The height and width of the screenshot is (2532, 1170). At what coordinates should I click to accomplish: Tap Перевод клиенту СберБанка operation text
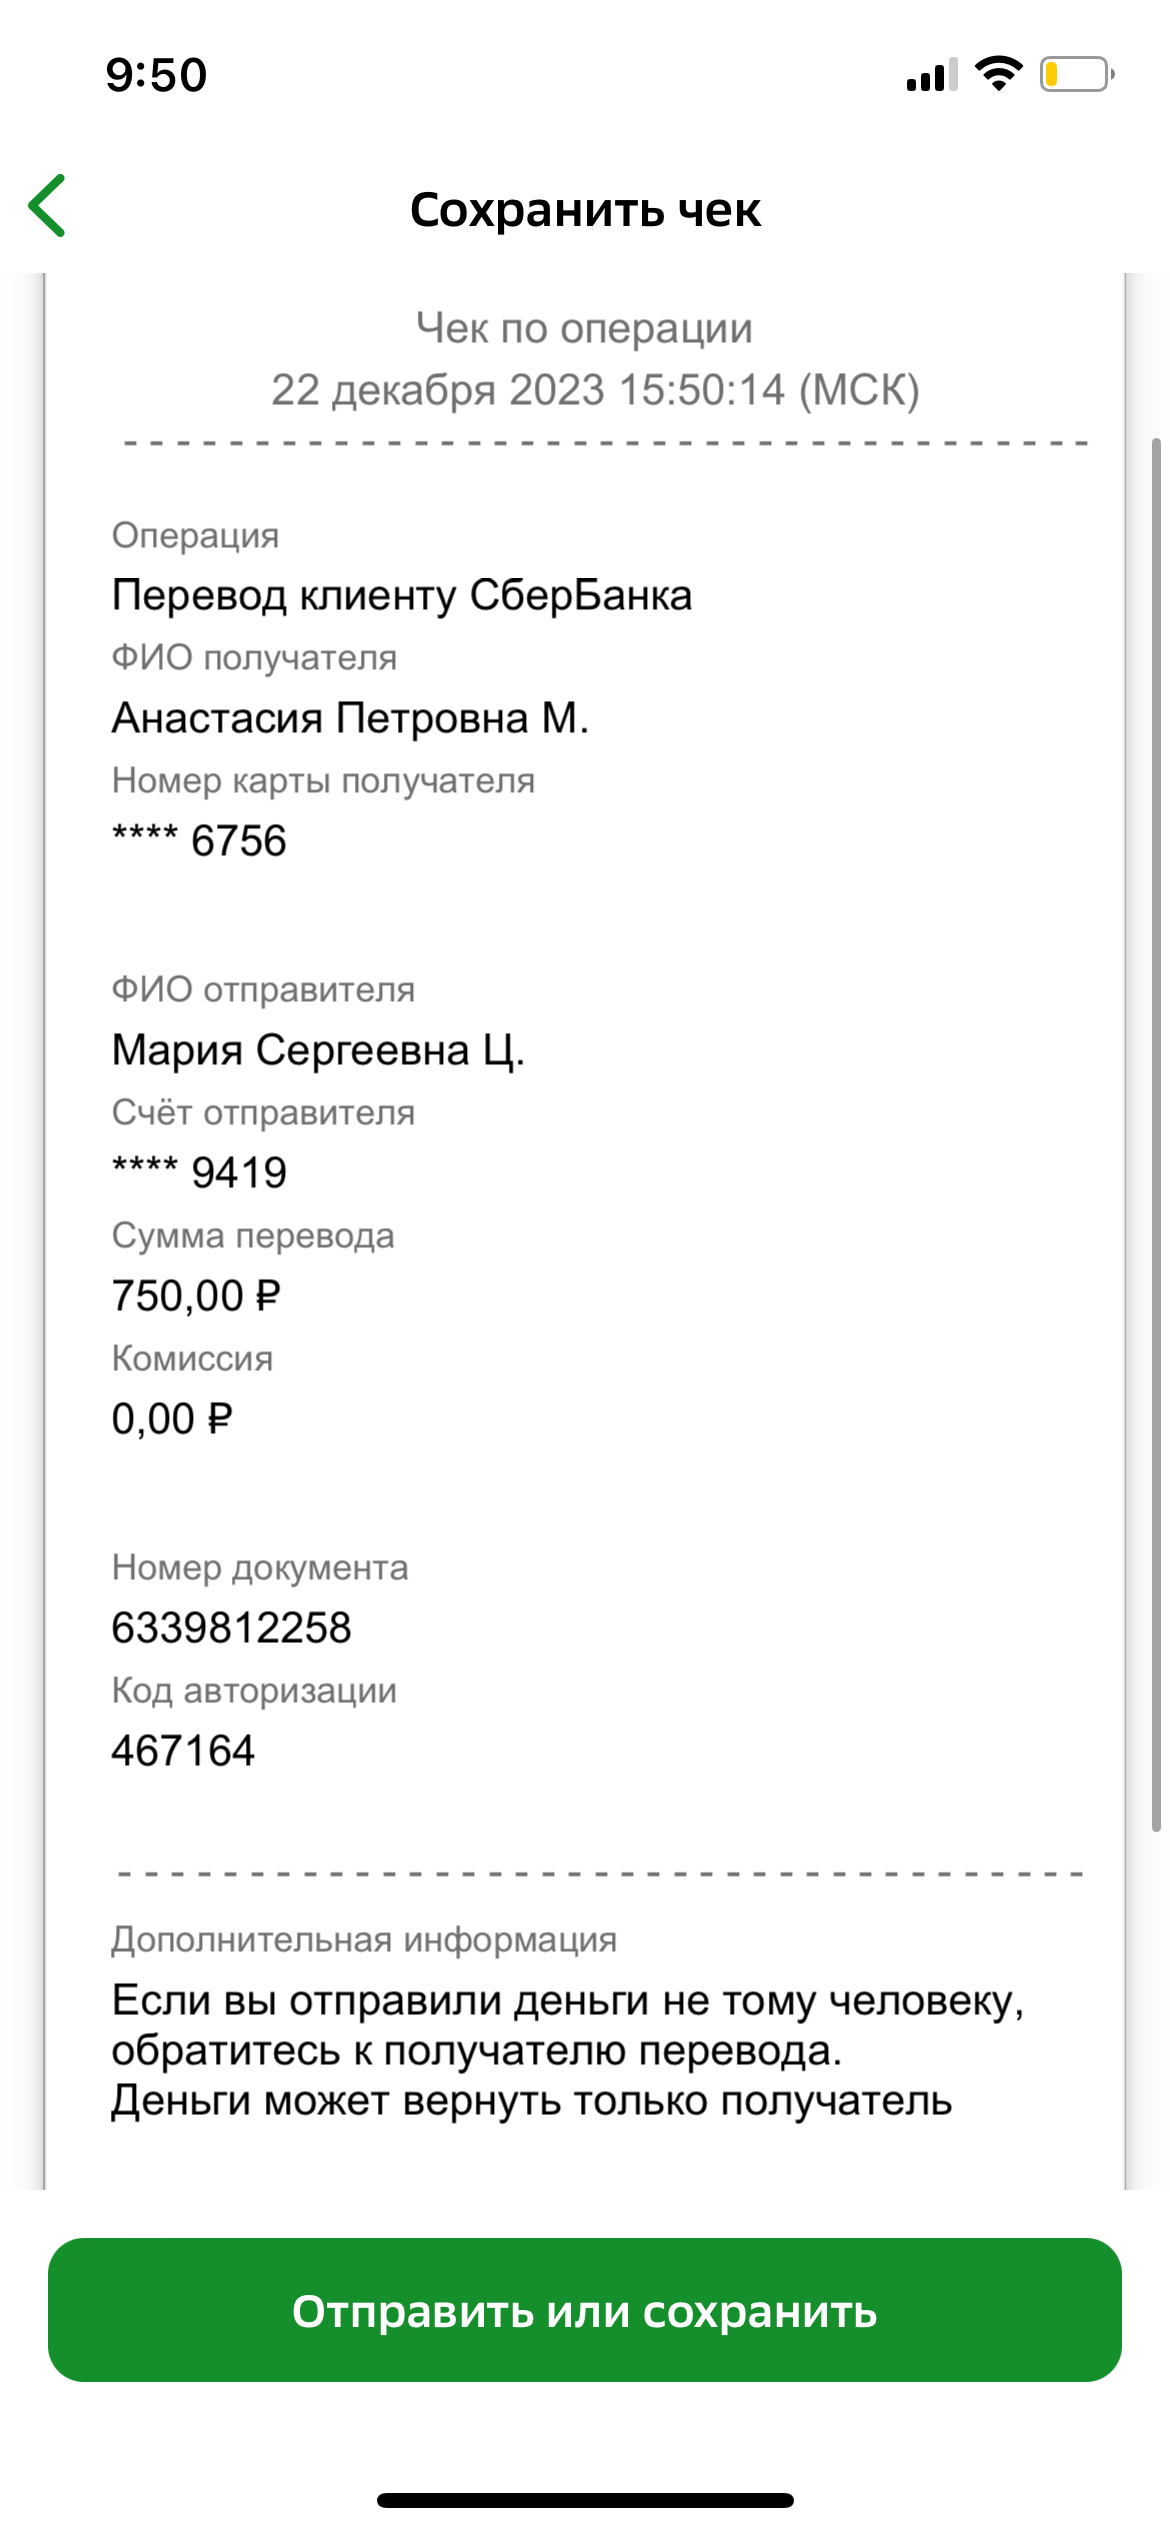(x=401, y=595)
